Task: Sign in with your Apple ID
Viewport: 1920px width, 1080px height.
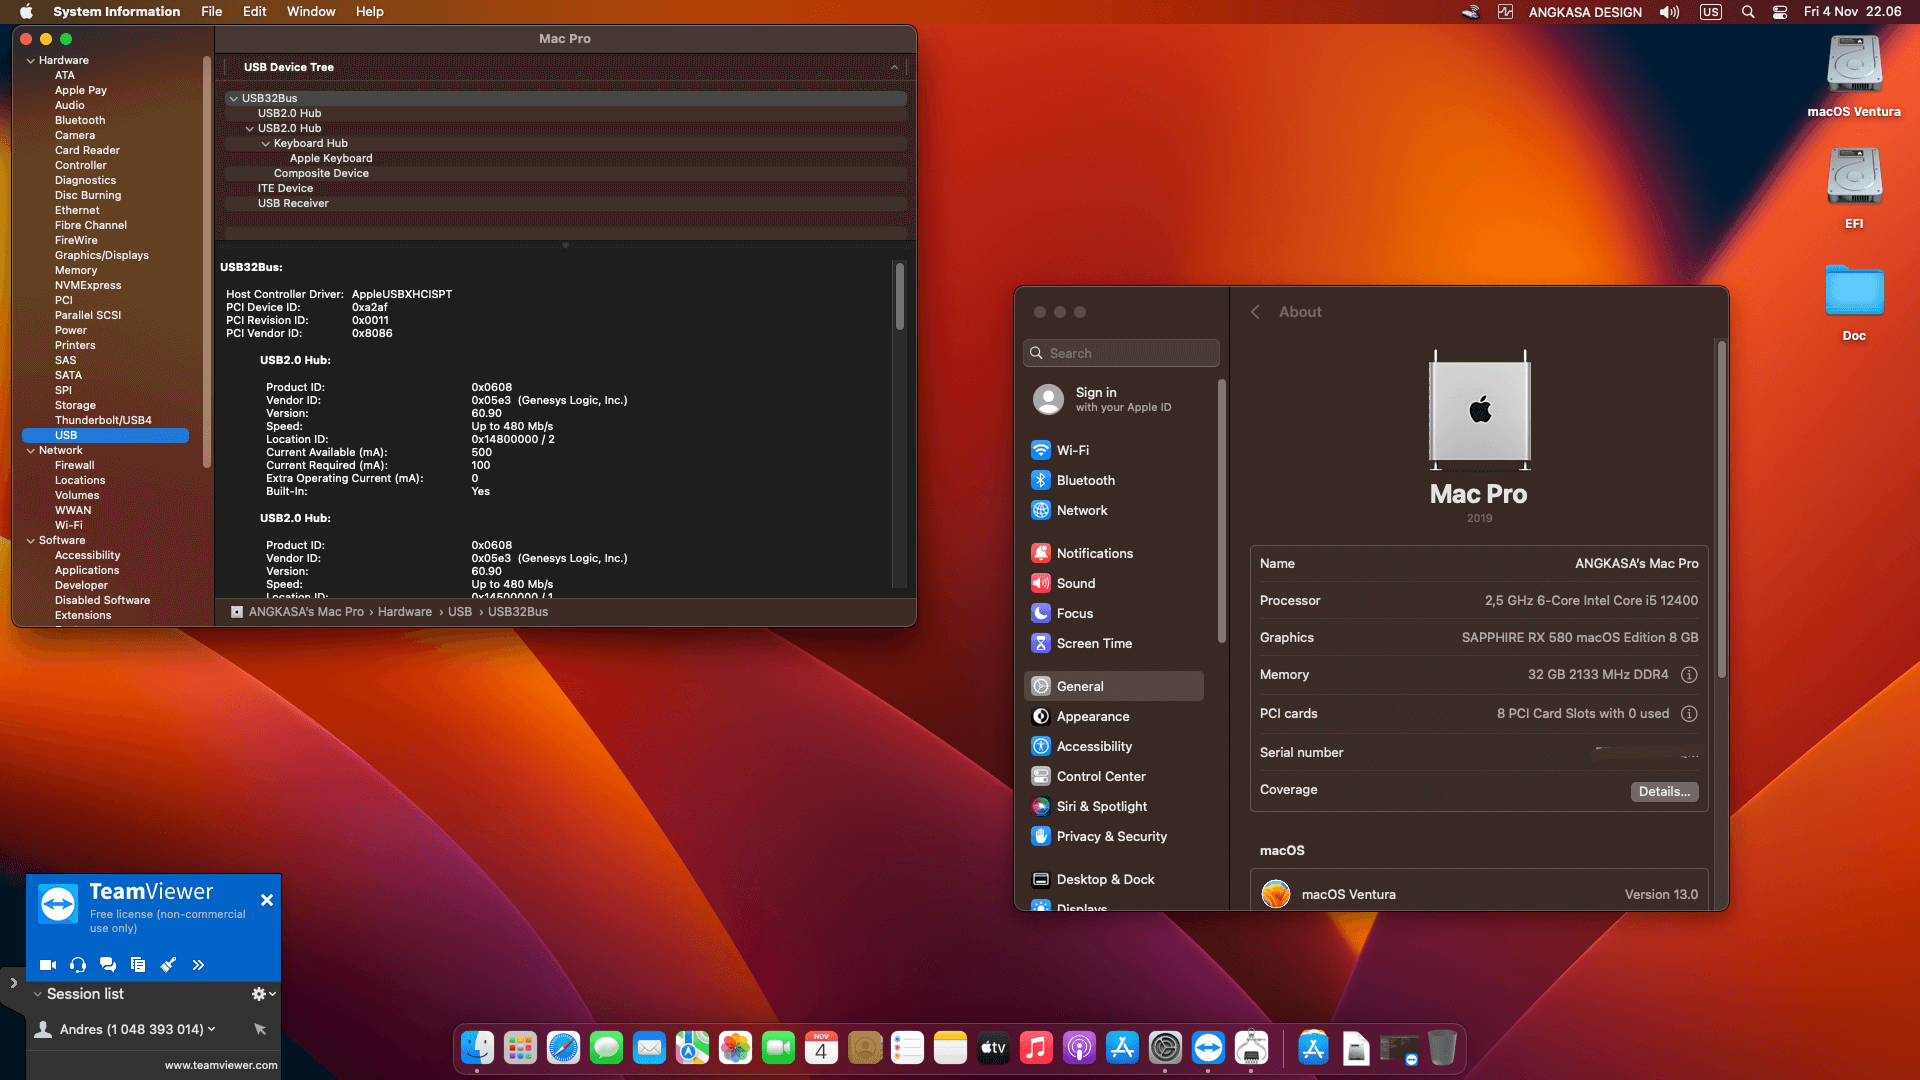Action: click(1121, 399)
